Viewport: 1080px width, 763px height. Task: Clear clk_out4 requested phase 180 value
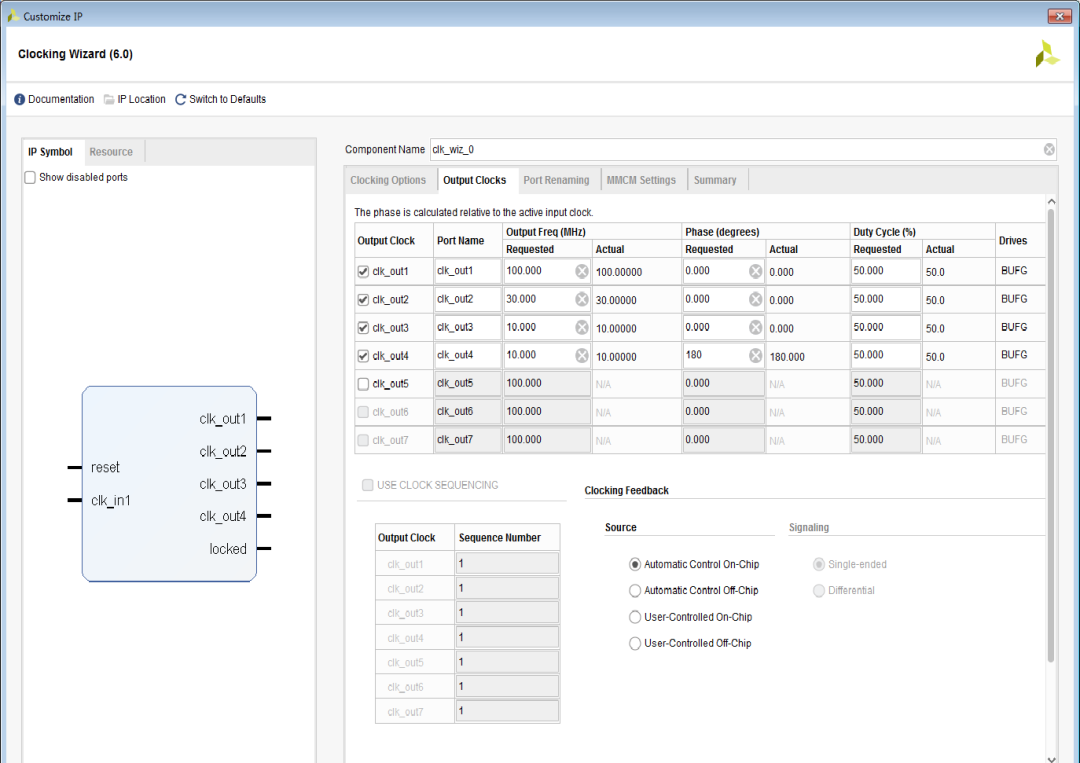(x=755, y=355)
